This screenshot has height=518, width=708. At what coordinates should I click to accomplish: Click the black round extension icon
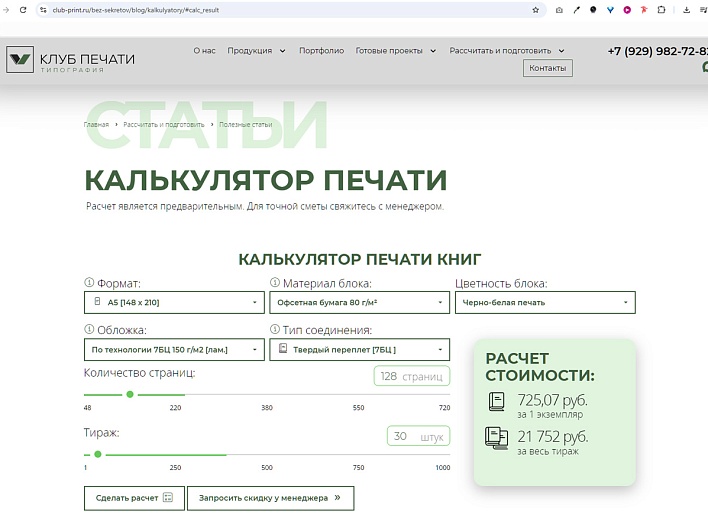point(593,9)
